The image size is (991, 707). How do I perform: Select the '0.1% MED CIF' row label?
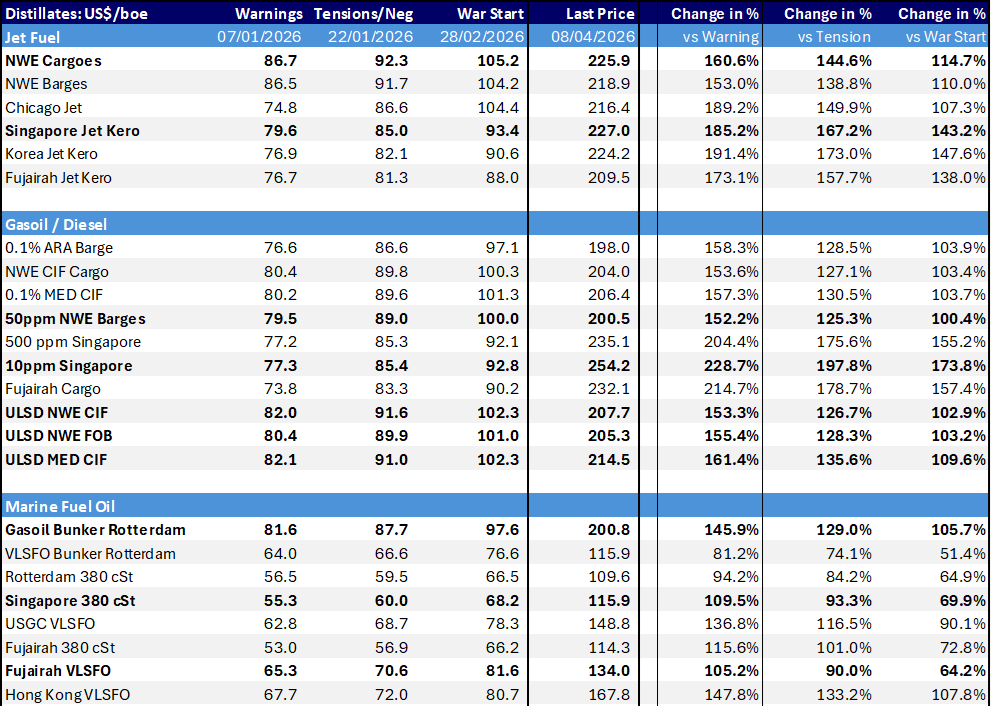pyautogui.click(x=54, y=295)
